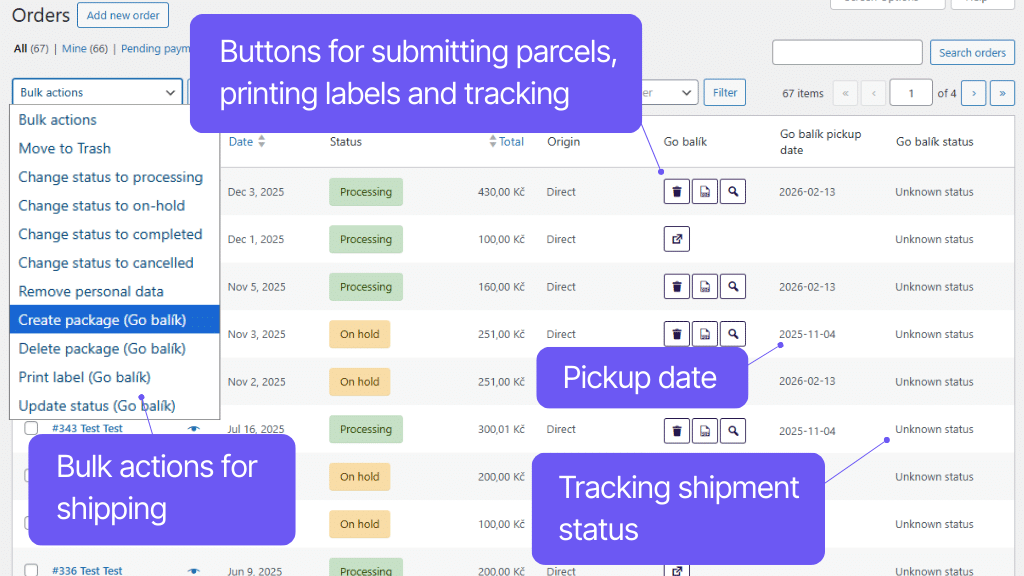Click Processing status badge in Dec 1, 2025 row
This screenshot has height=576, width=1024.
pos(366,239)
